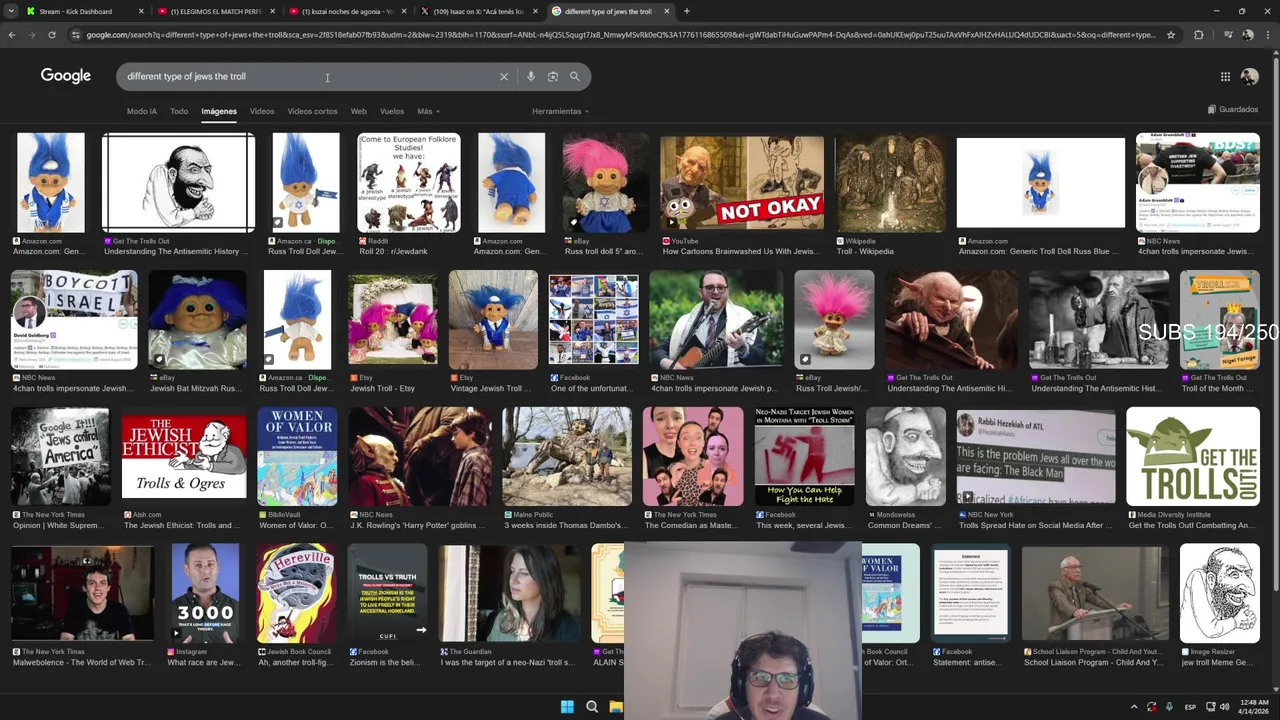The image size is (1280, 720).
Task: Open the Chrome extensions puzzle icon
Action: 1199,35
